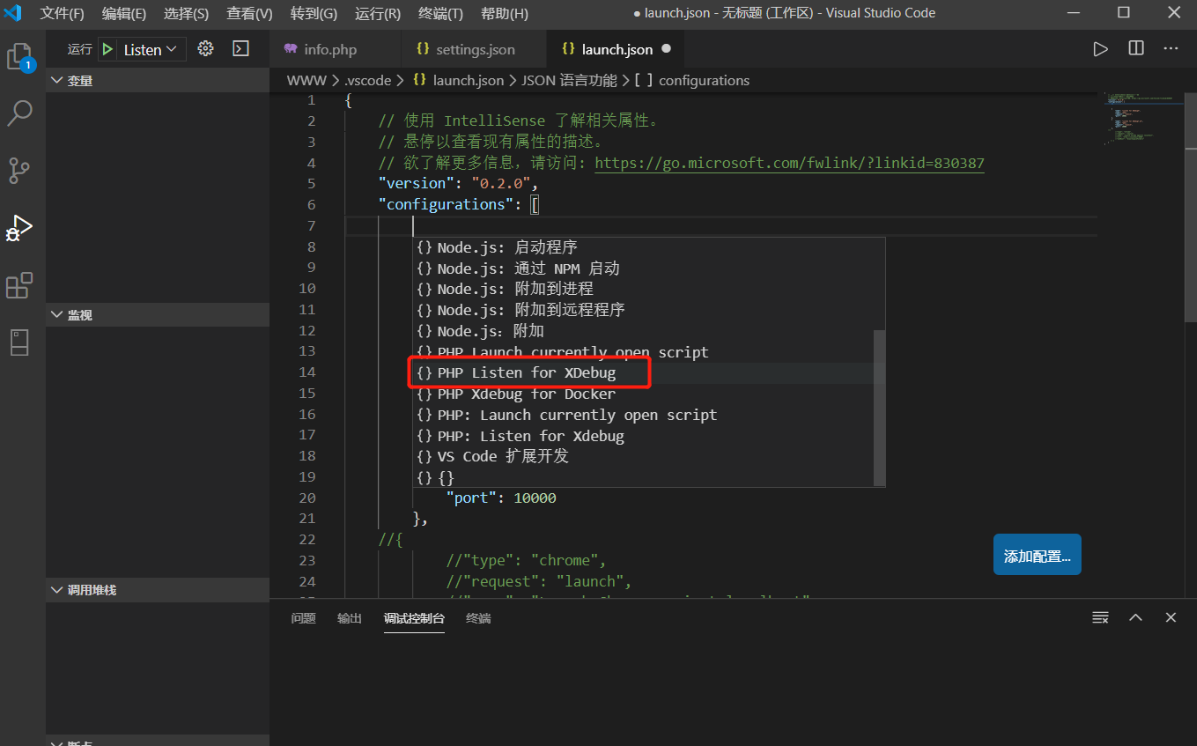Open debug console via the panel icon beside gear

pyautogui.click(x=239, y=47)
